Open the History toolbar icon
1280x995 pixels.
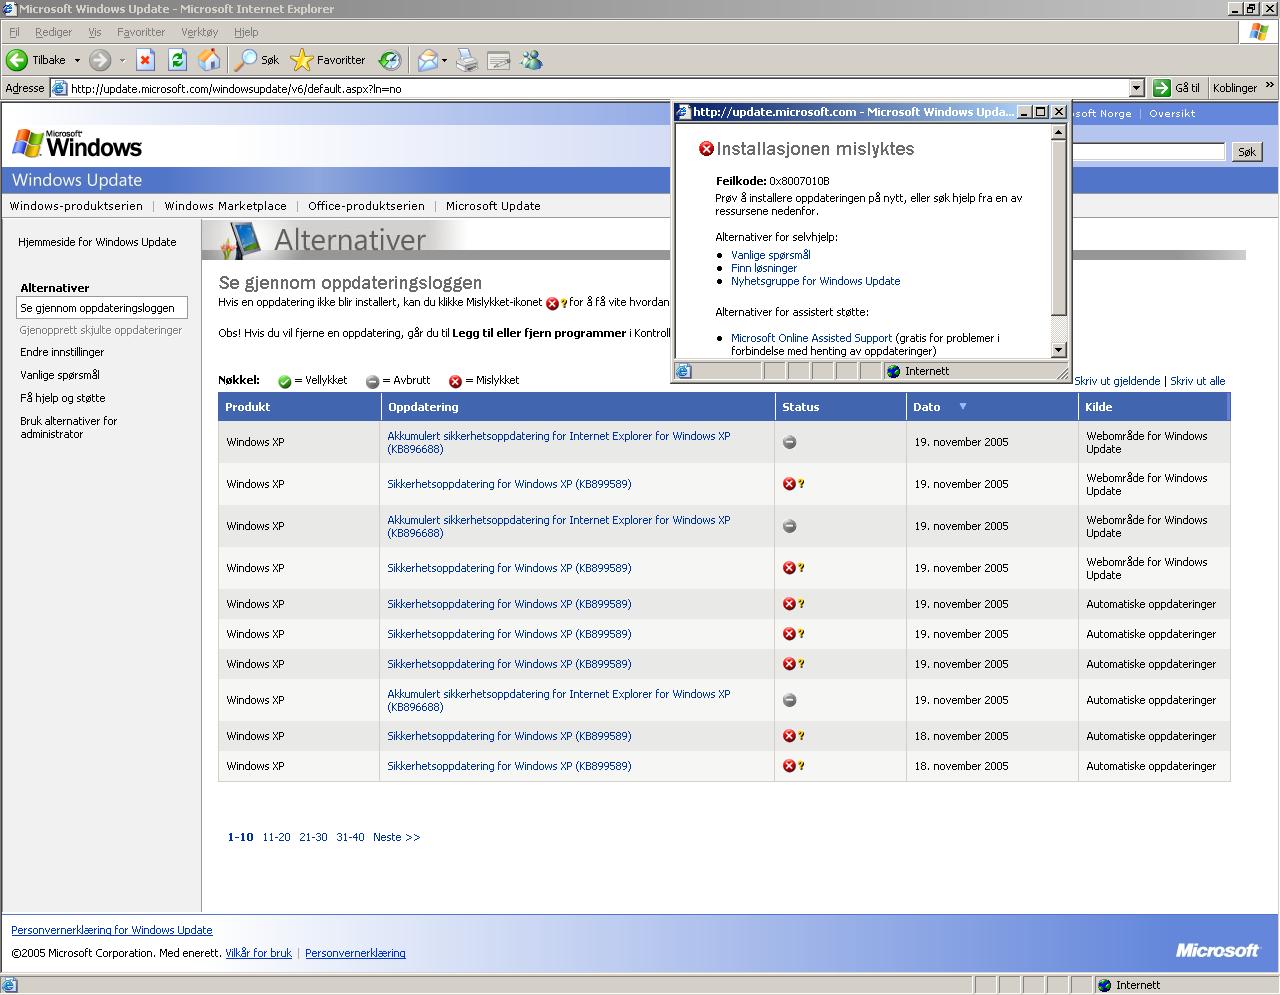390,60
